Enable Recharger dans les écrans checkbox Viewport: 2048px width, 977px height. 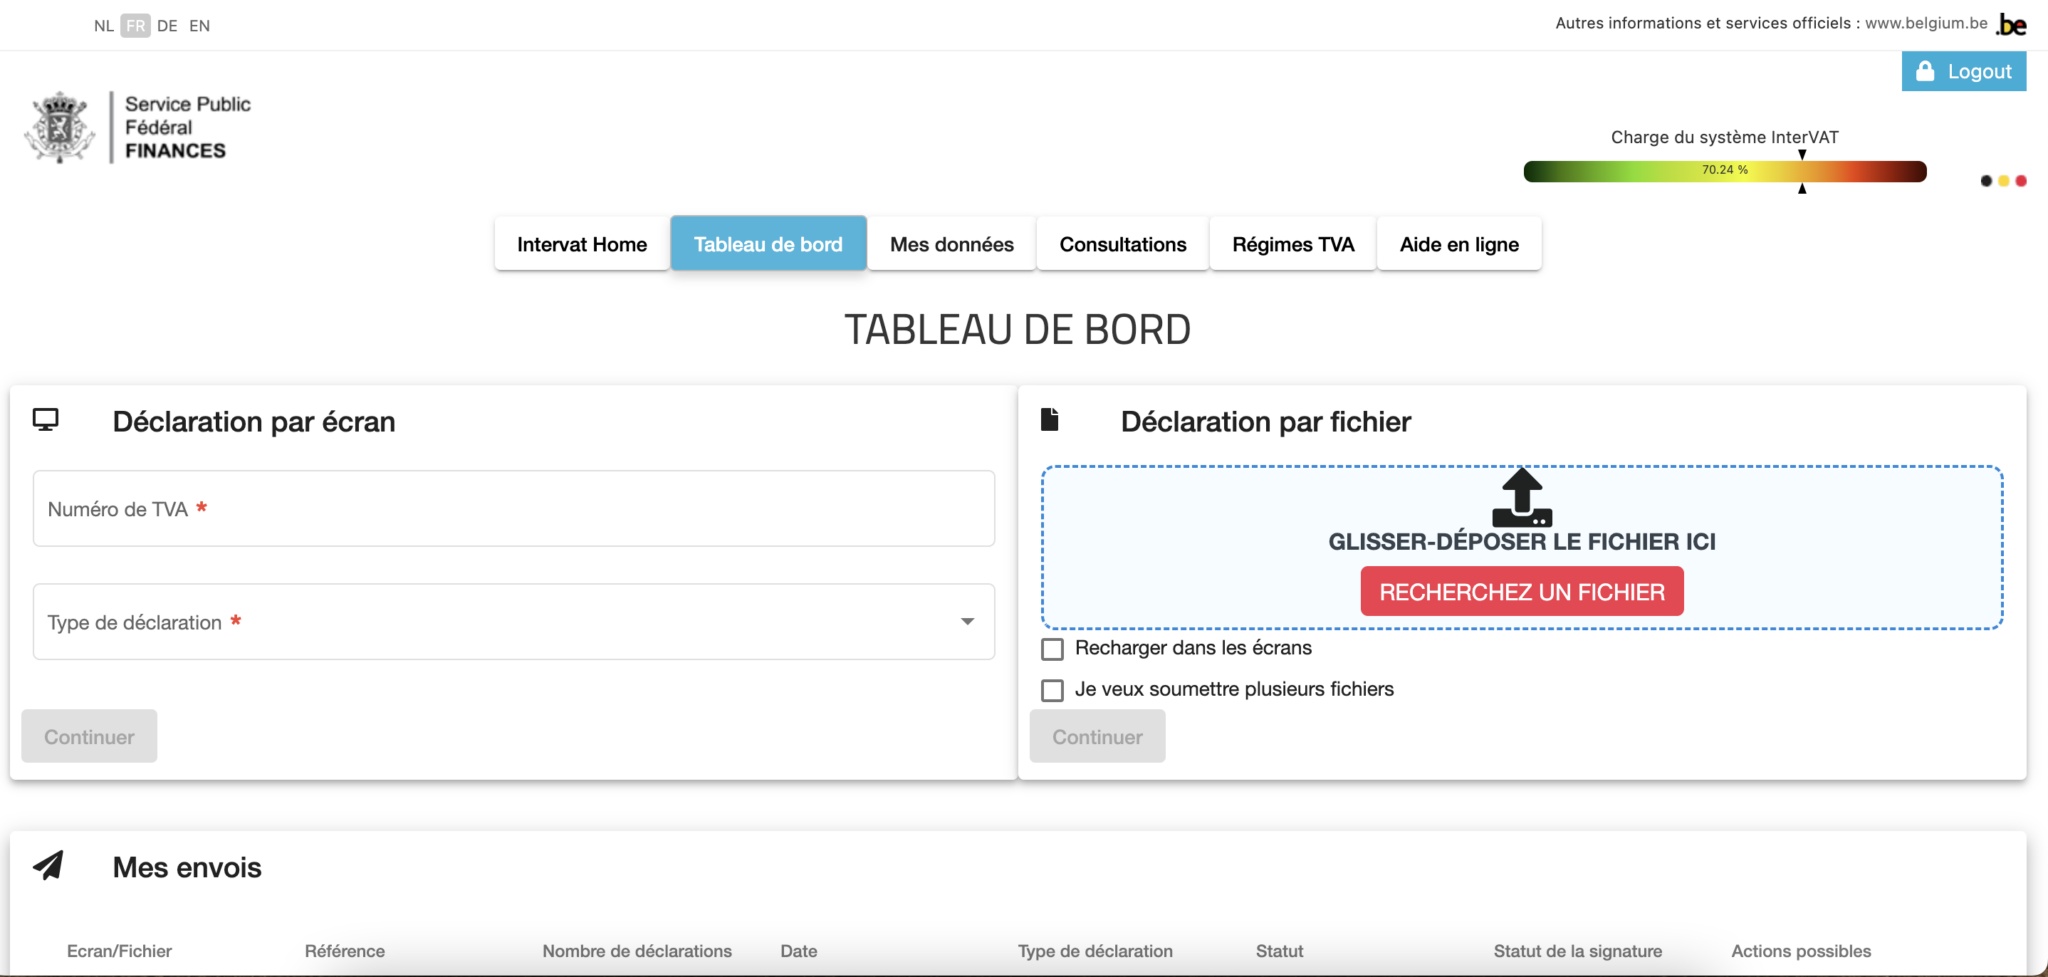(1052, 649)
